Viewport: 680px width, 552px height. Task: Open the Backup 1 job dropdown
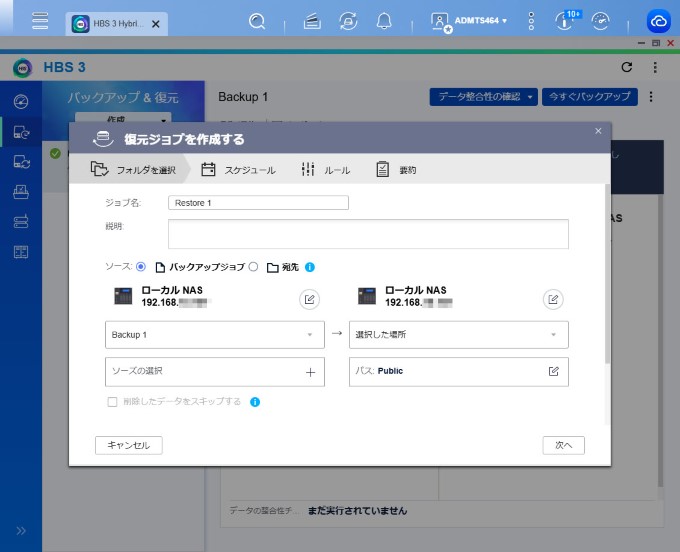[215, 335]
